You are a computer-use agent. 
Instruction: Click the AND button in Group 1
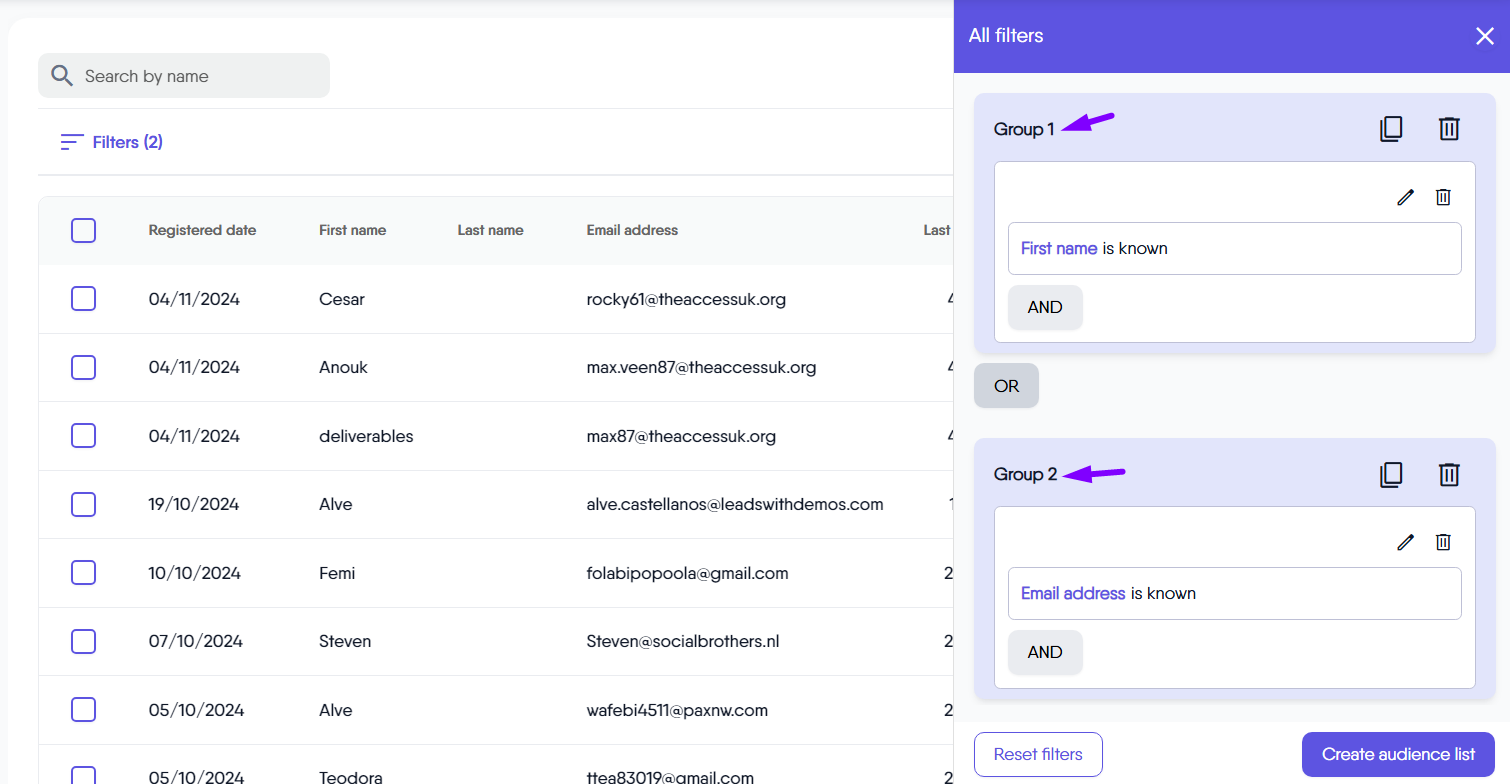pyautogui.click(x=1045, y=307)
